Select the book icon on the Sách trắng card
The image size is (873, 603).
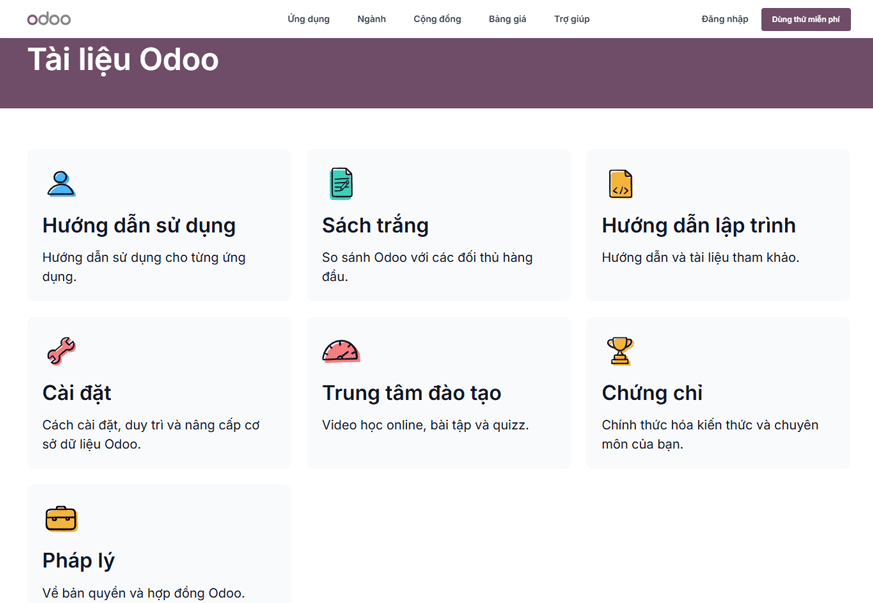pyautogui.click(x=340, y=183)
